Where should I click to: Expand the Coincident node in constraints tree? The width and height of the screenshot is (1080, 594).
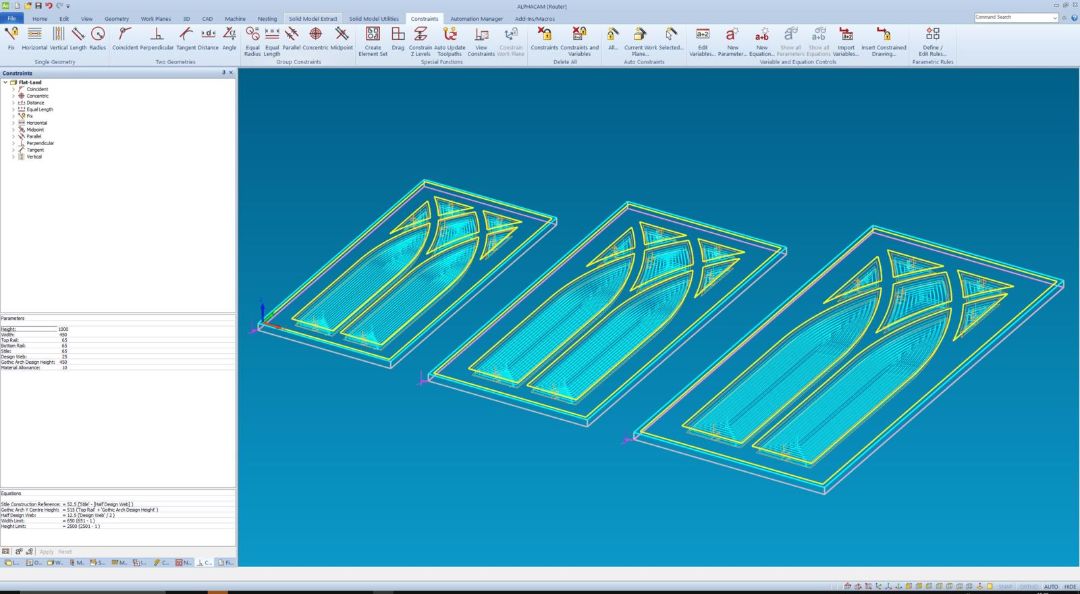pos(13,89)
